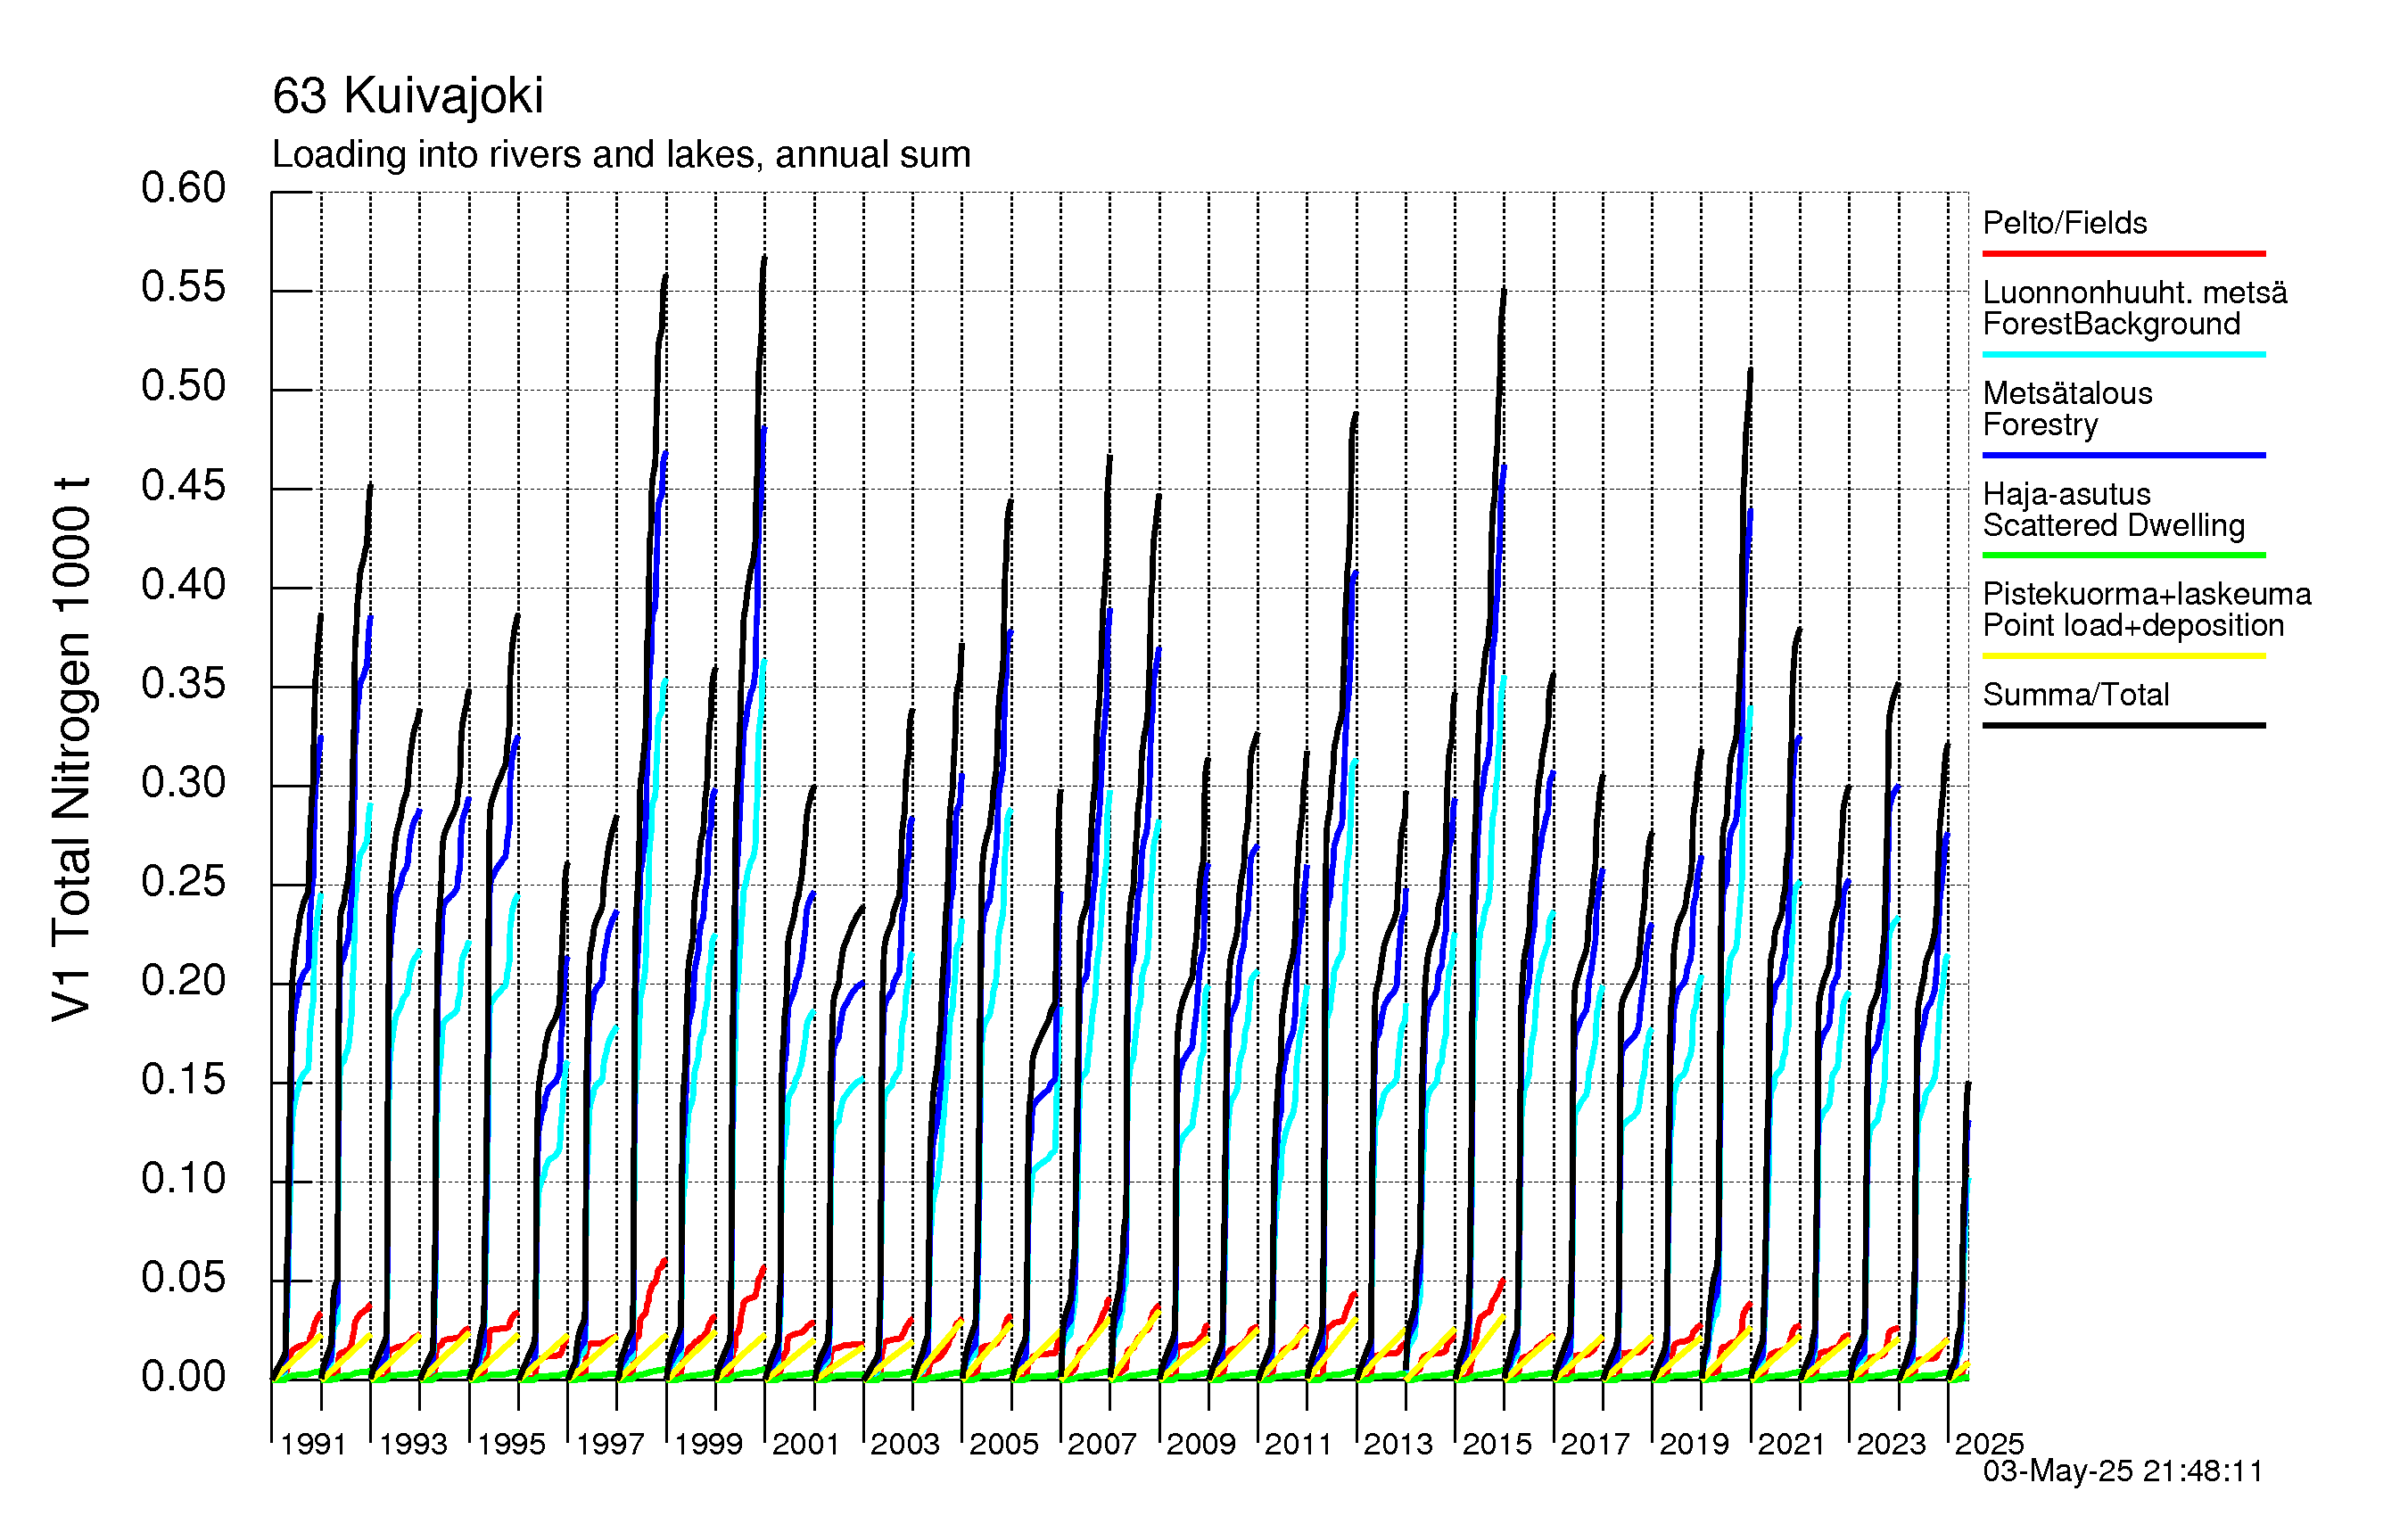Click x-axis year label 2011
The width and height of the screenshot is (2408, 1516).
click(x=1299, y=1444)
